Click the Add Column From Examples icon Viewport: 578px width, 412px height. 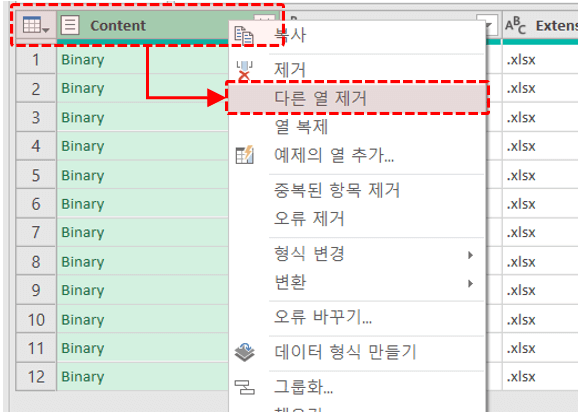click(x=244, y=155)
